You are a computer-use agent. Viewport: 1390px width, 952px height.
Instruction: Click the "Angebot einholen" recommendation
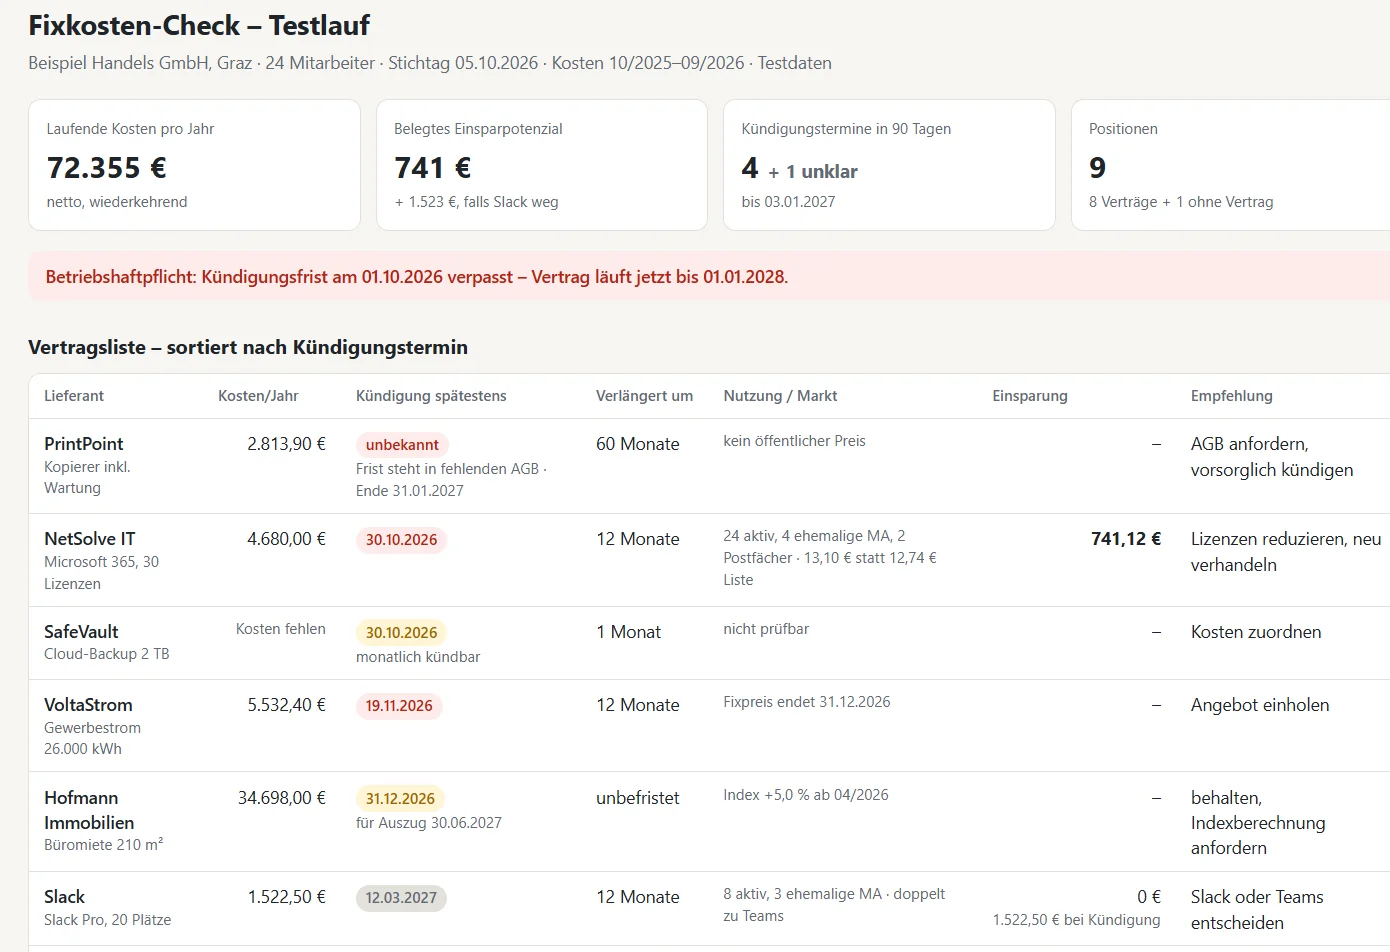[1260, 705]
